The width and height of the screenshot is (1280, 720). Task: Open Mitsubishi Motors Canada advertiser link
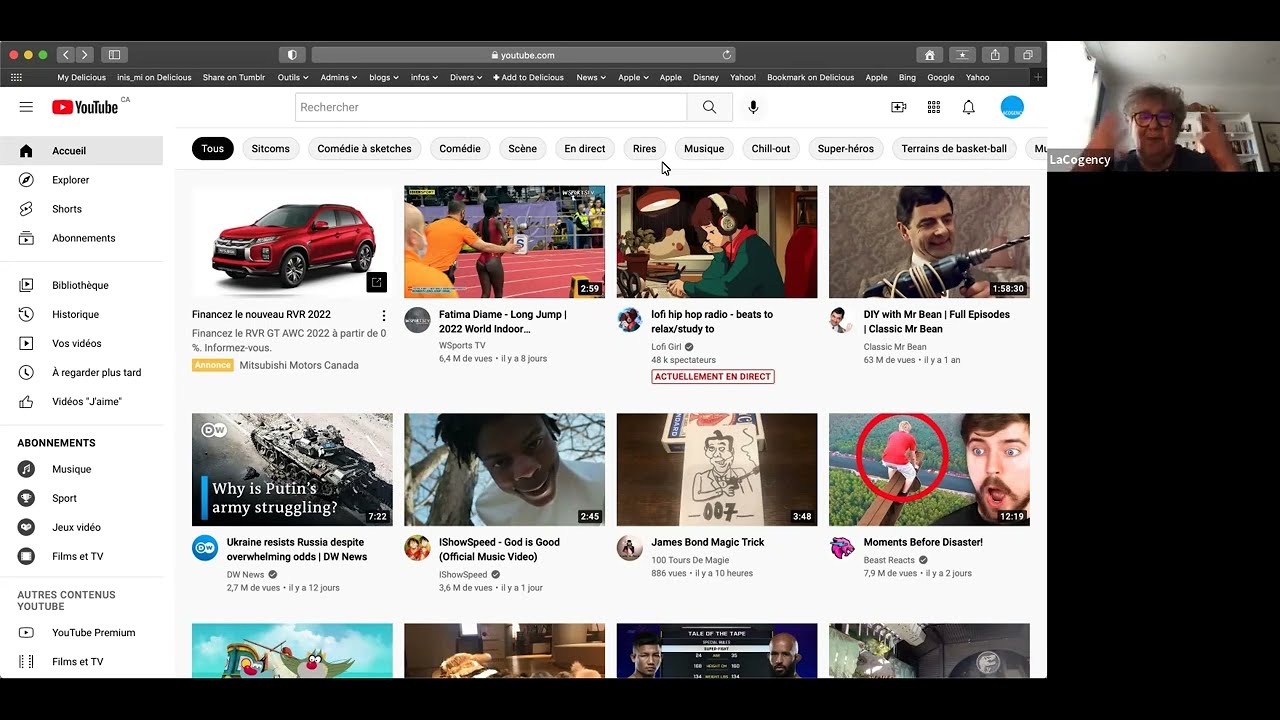point(299,365)
